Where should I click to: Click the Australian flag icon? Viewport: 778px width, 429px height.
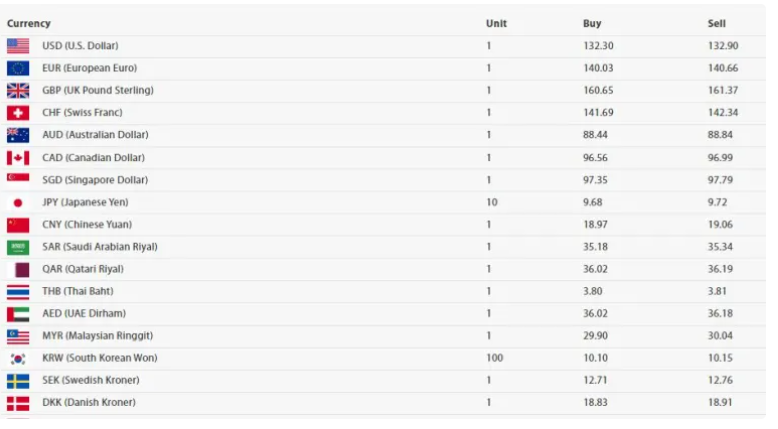(x=18, y=135)
